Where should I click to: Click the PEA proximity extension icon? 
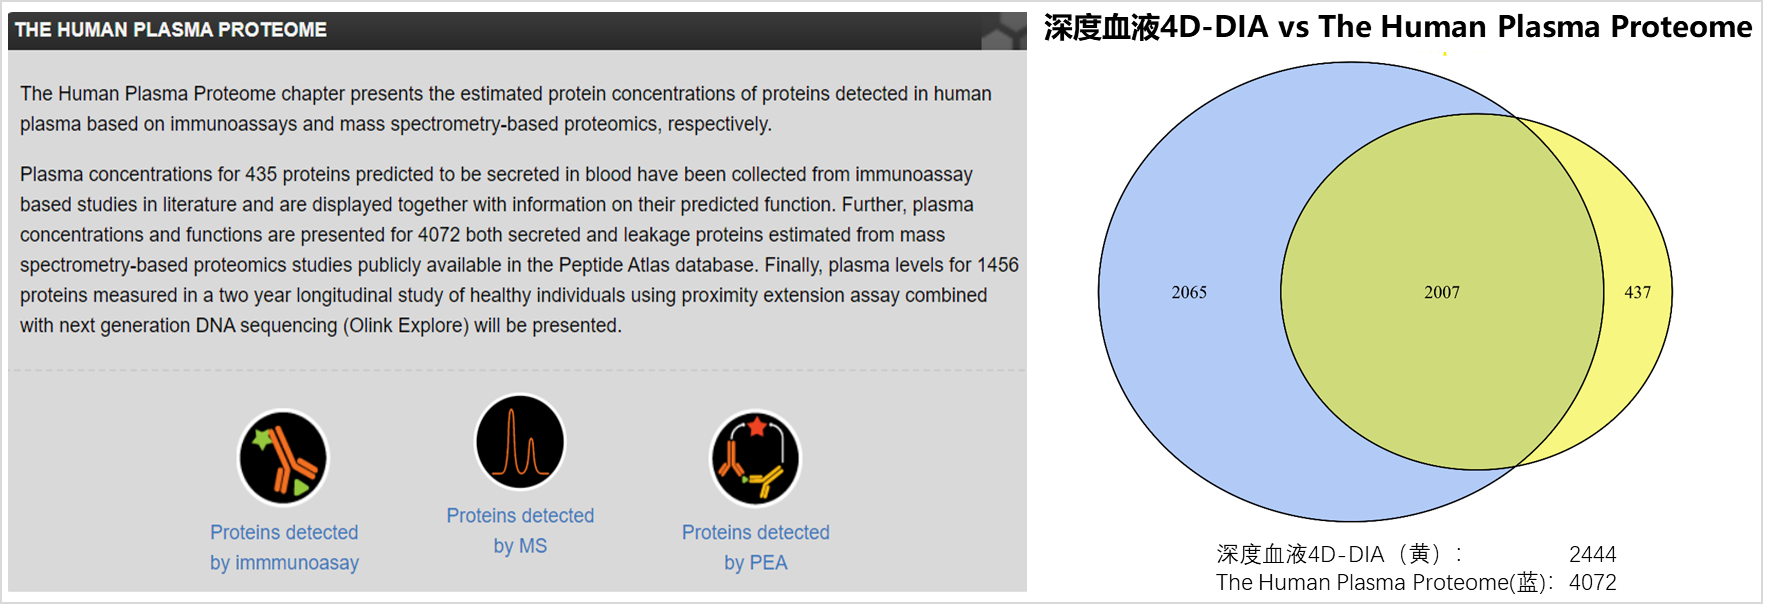point(755,458)
